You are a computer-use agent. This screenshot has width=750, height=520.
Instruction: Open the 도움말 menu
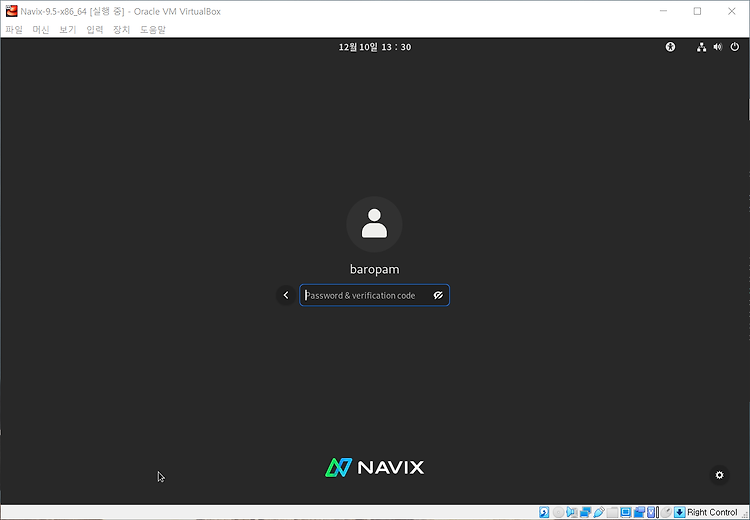[153, 30]
